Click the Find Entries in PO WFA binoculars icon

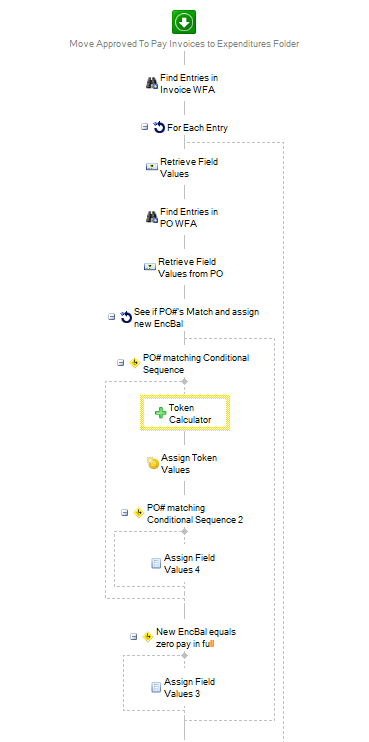152,218
